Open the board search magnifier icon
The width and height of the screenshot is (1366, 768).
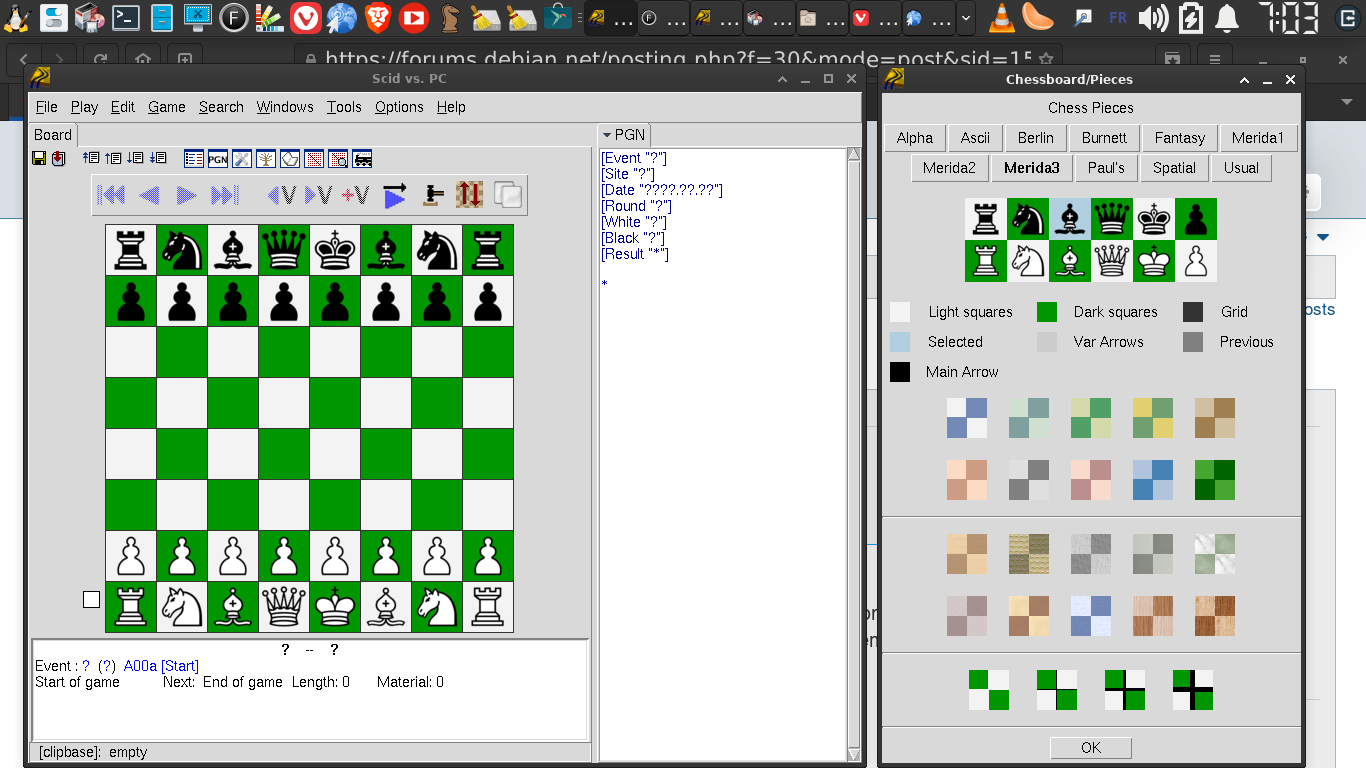338,158
